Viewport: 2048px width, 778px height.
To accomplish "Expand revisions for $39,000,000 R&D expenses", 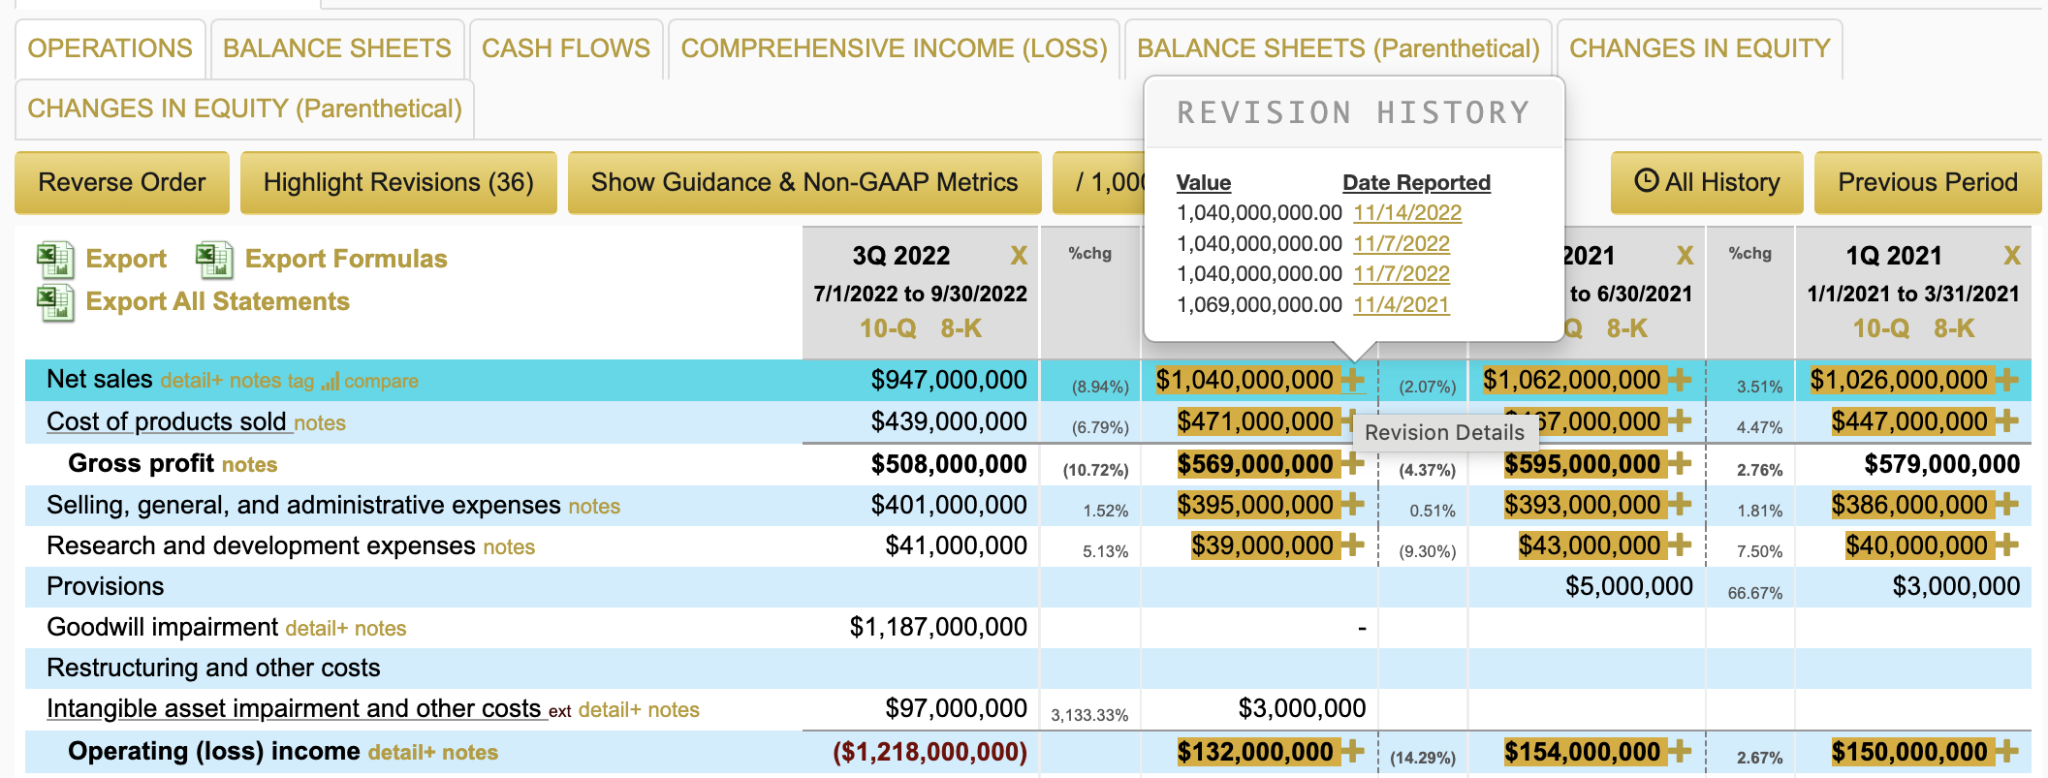I will pyautogui.click(x=1352, y=545).
